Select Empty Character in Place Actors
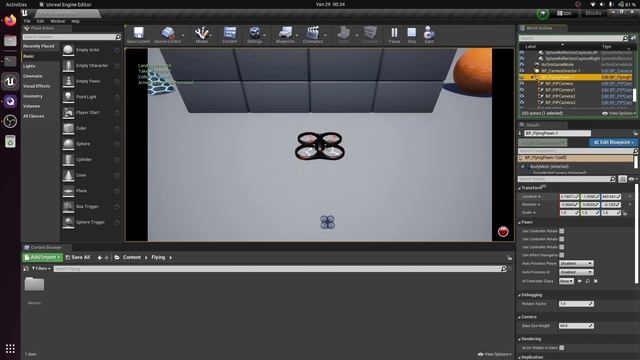Screen dimensions: 640x360 [x=91, y=65]
